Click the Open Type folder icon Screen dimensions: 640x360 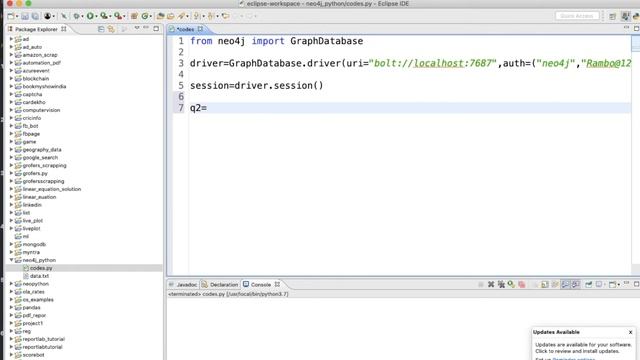pos(160,16)
